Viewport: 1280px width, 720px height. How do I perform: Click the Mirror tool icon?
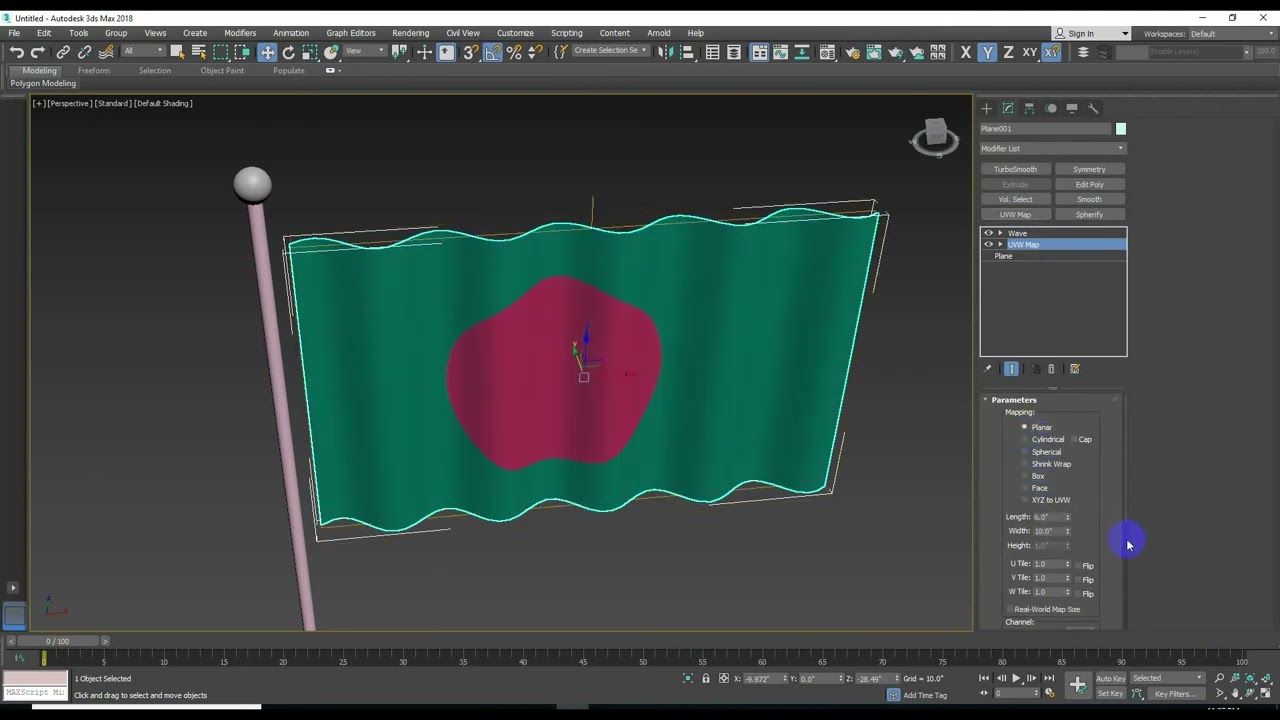pyautogui.click(x=666, y=52)
